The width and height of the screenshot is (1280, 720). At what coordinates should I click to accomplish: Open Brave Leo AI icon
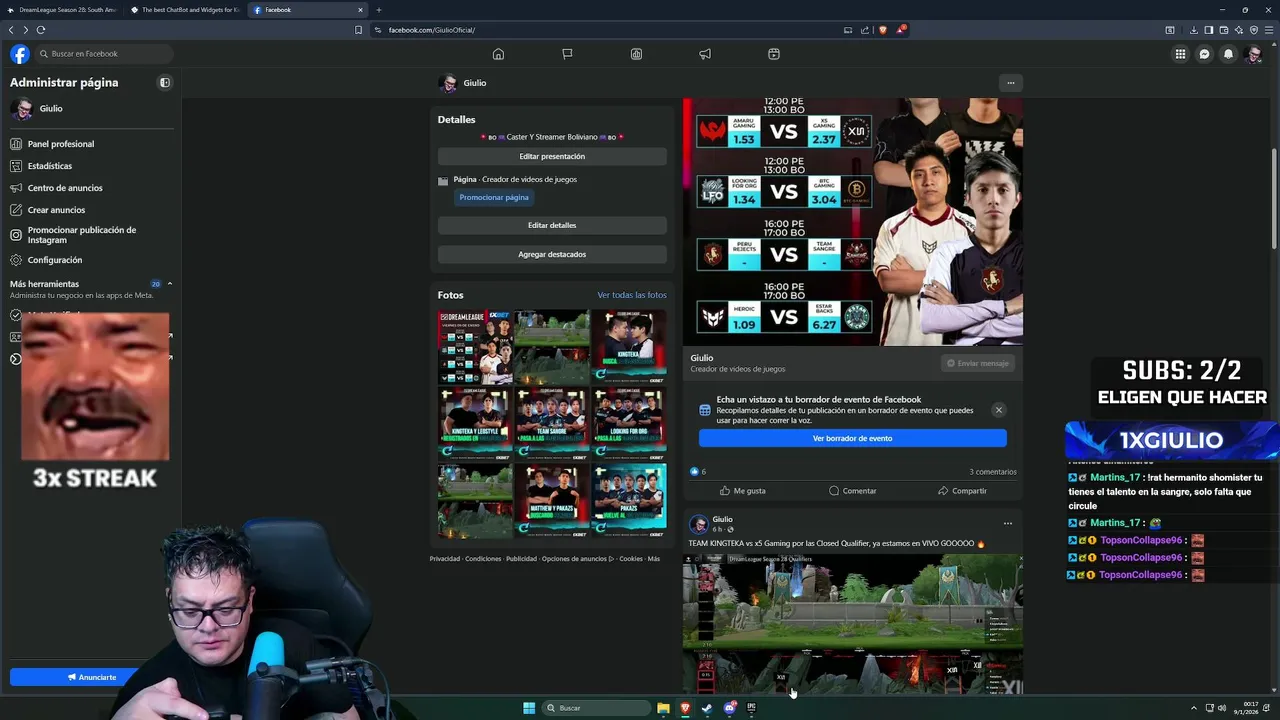coord(1239,30)
